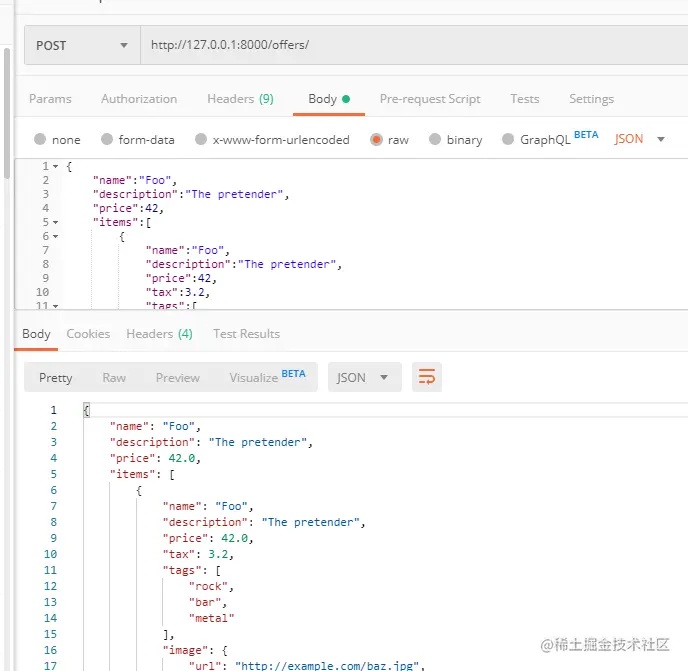Viewport: 688px width, 671px height.
Task: Switch to the Params tab
Action: click(50, 99)
